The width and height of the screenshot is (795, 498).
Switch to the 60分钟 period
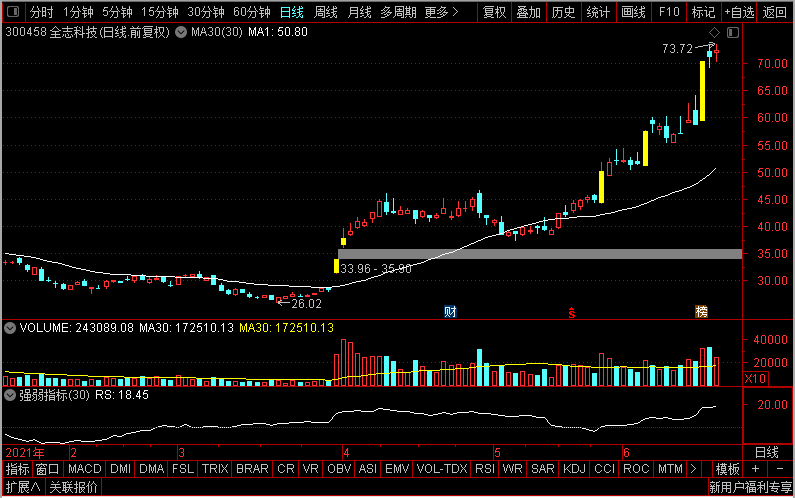coord(251,12)
